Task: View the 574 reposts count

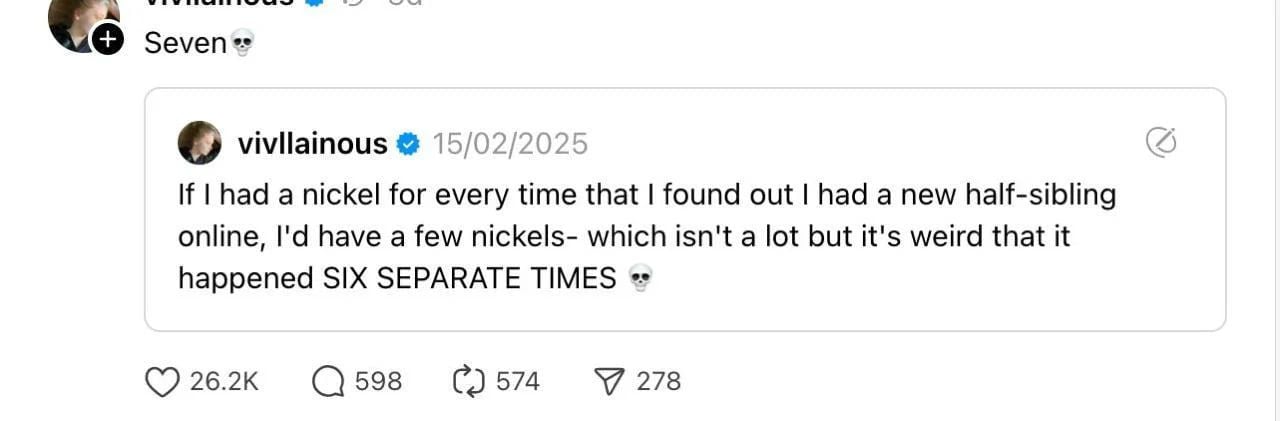Action: (x=518, y=381)
